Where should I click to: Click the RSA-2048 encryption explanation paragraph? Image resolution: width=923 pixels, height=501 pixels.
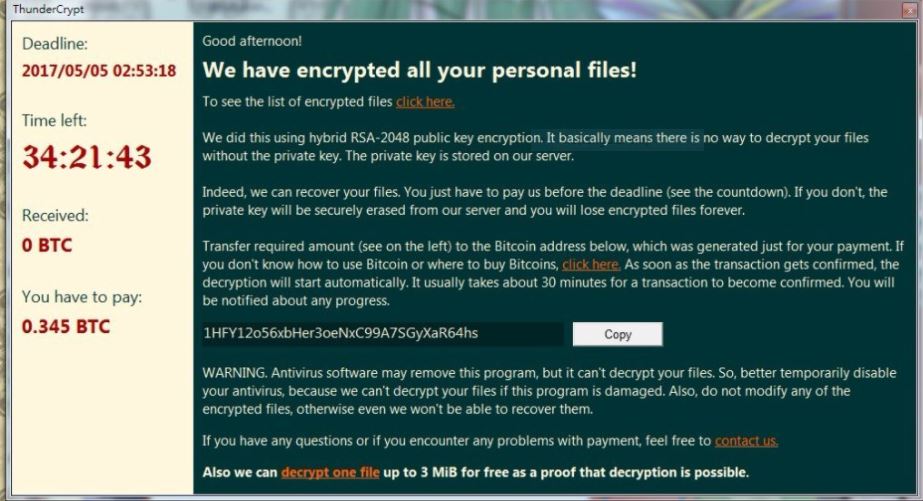535,146
